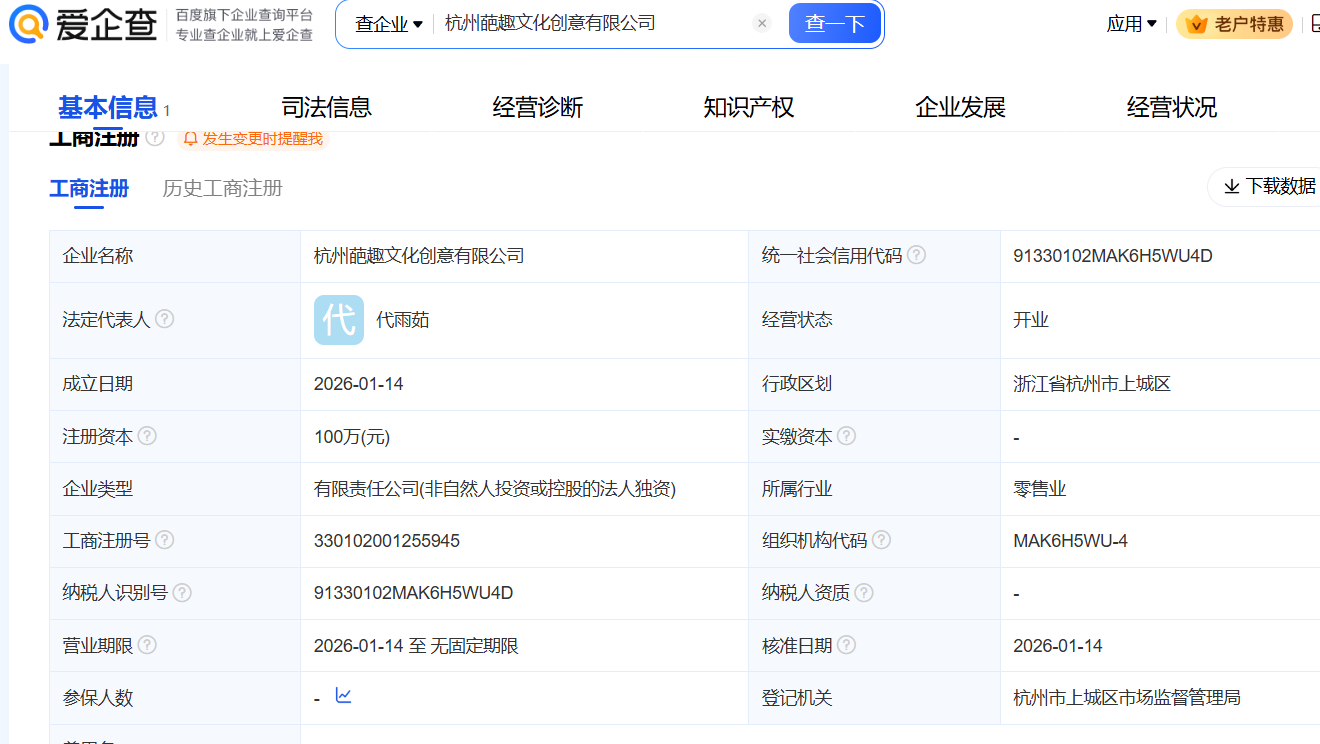Click help icon next to 统一社会信用代码
This screenshot has height=744, width=1320.
coord(916,255)
